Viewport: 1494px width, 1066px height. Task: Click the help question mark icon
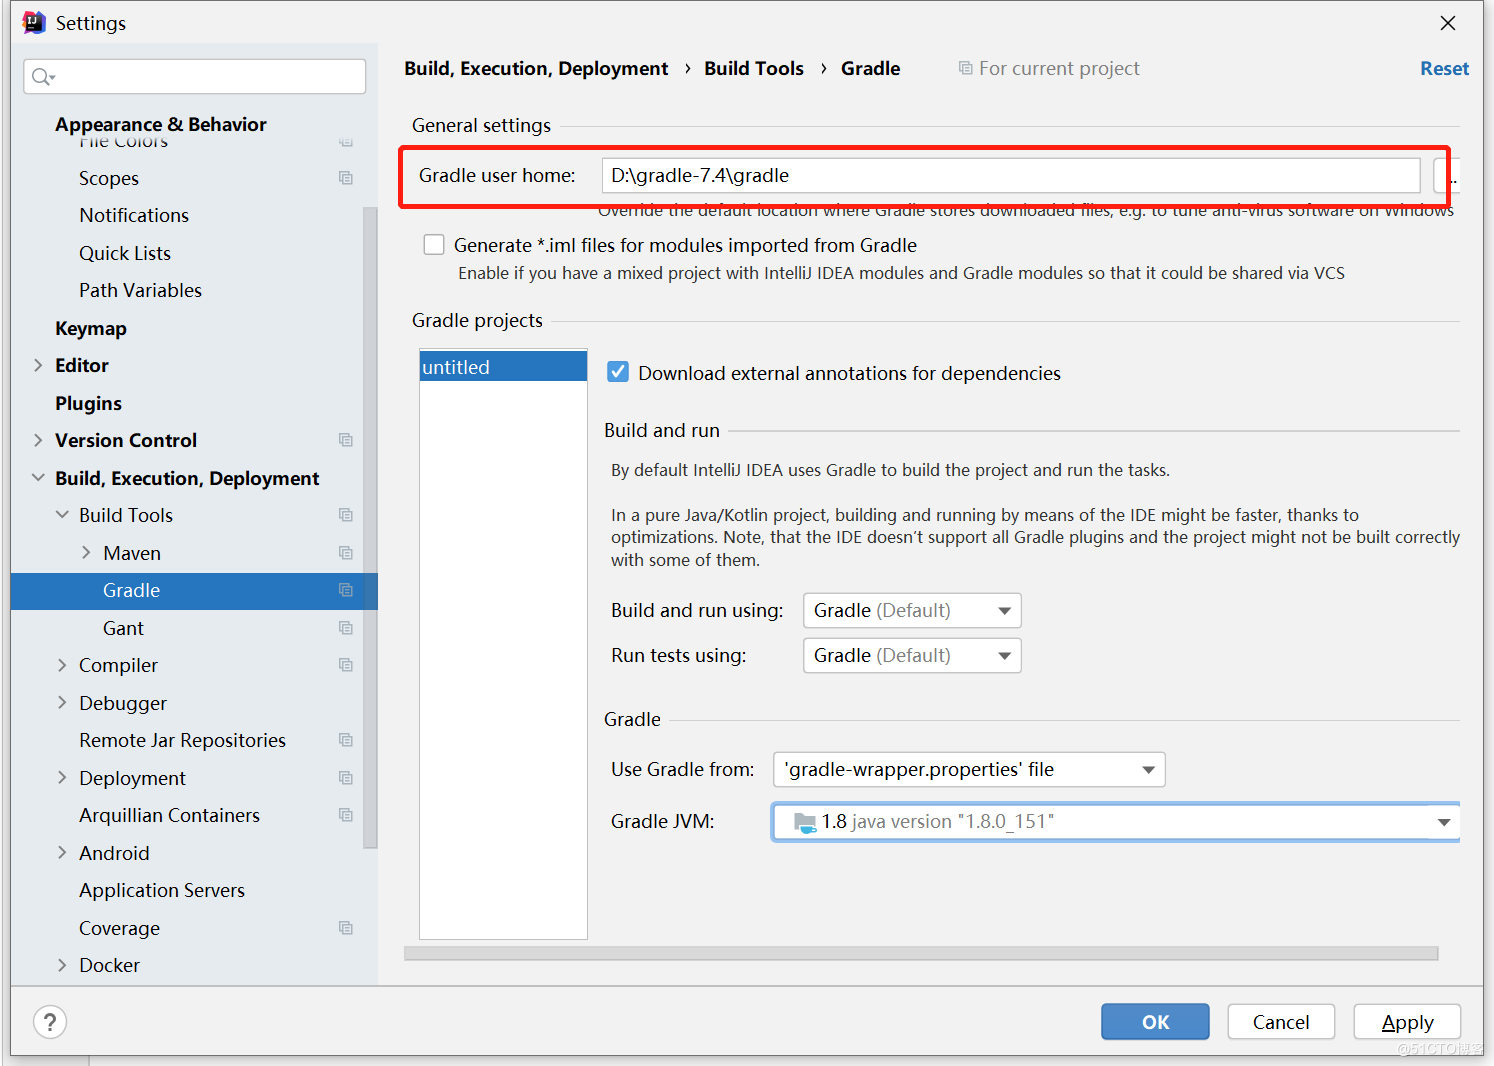coord(50,1022)
